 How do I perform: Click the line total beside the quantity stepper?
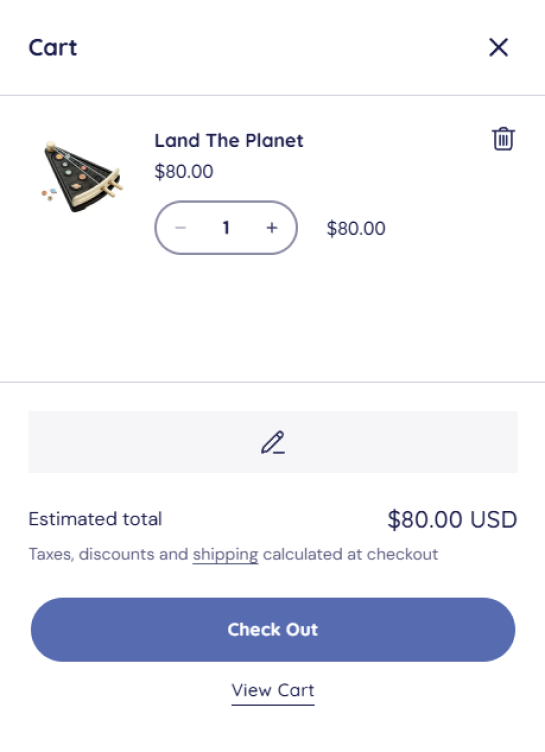[356, 228]
